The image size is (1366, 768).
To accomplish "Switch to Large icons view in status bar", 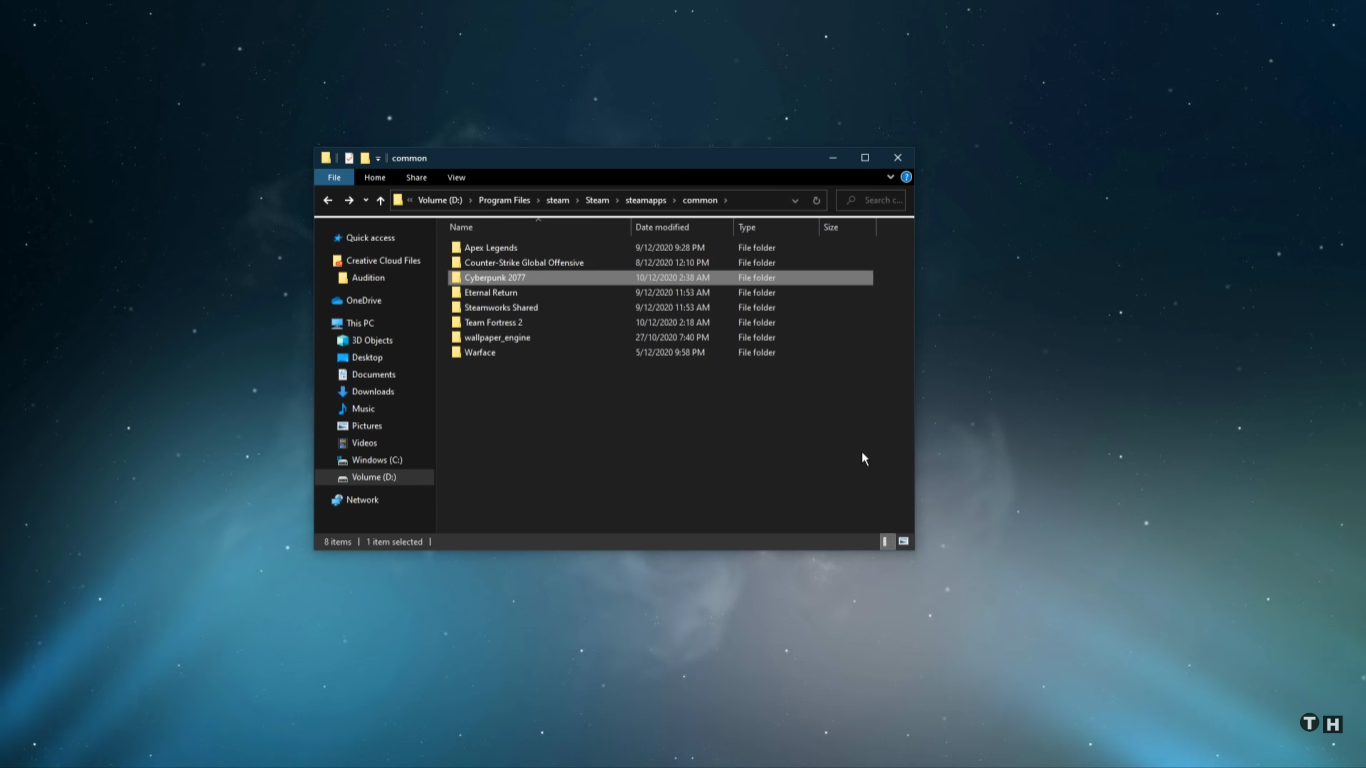I will tap(903, 542).
